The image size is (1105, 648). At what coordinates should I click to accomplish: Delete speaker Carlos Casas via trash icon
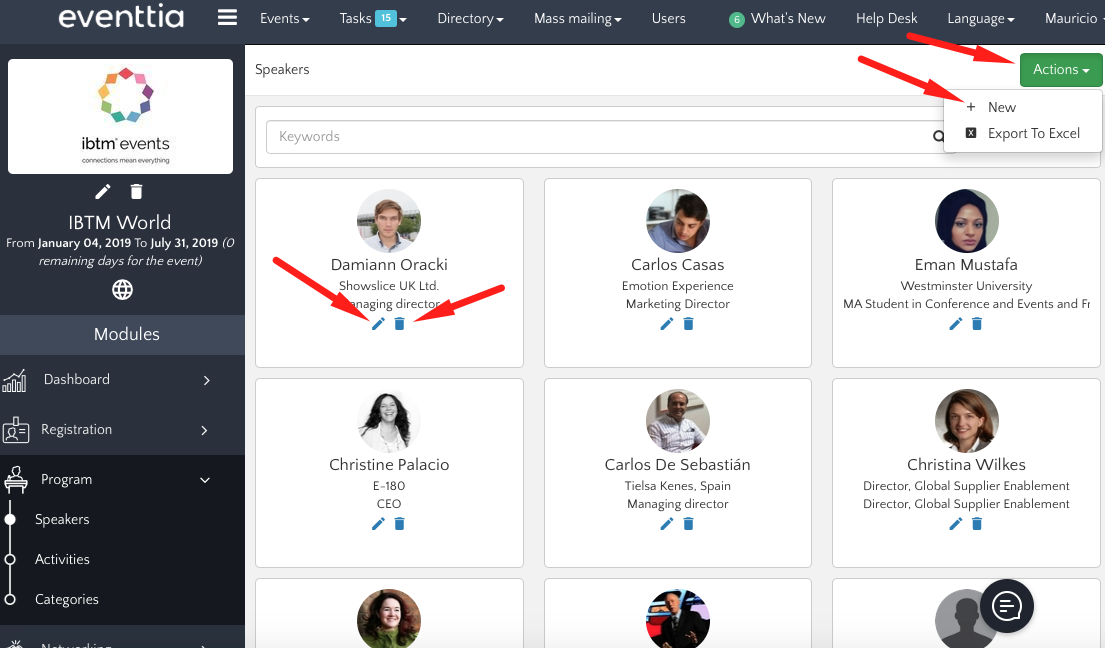click(x=688, y=324)
